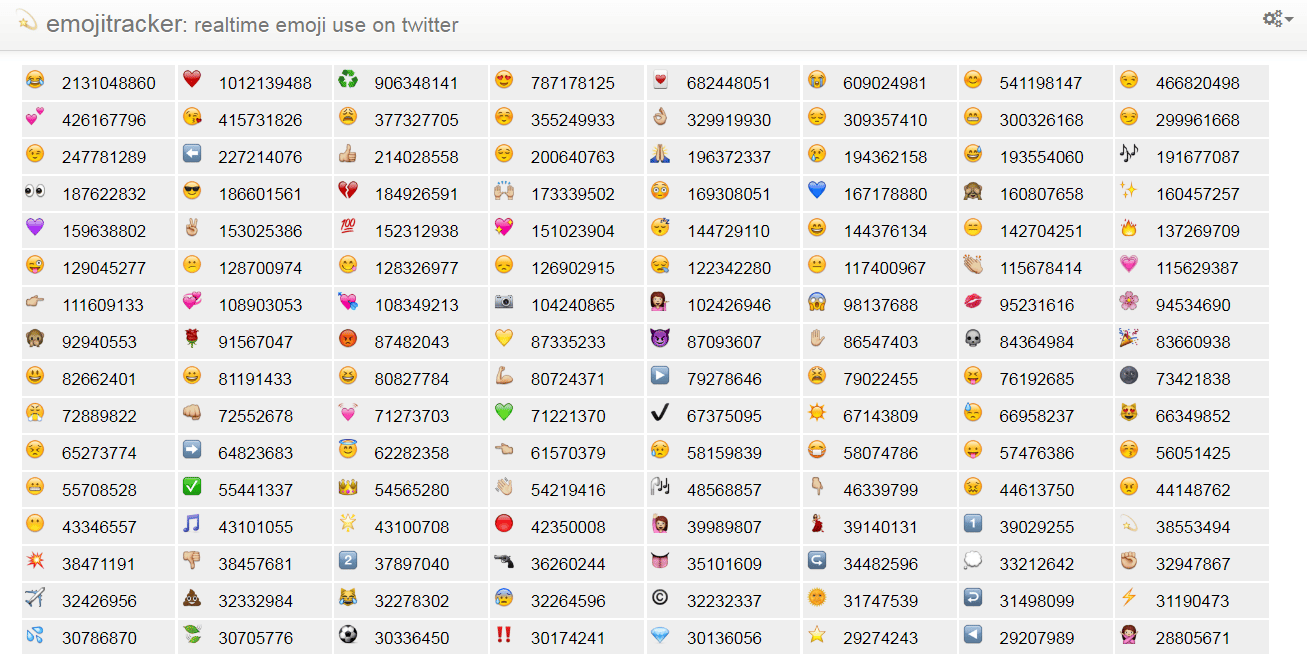Select the pistol emoji
This screenshot has width=1307, height=654.
504,563
